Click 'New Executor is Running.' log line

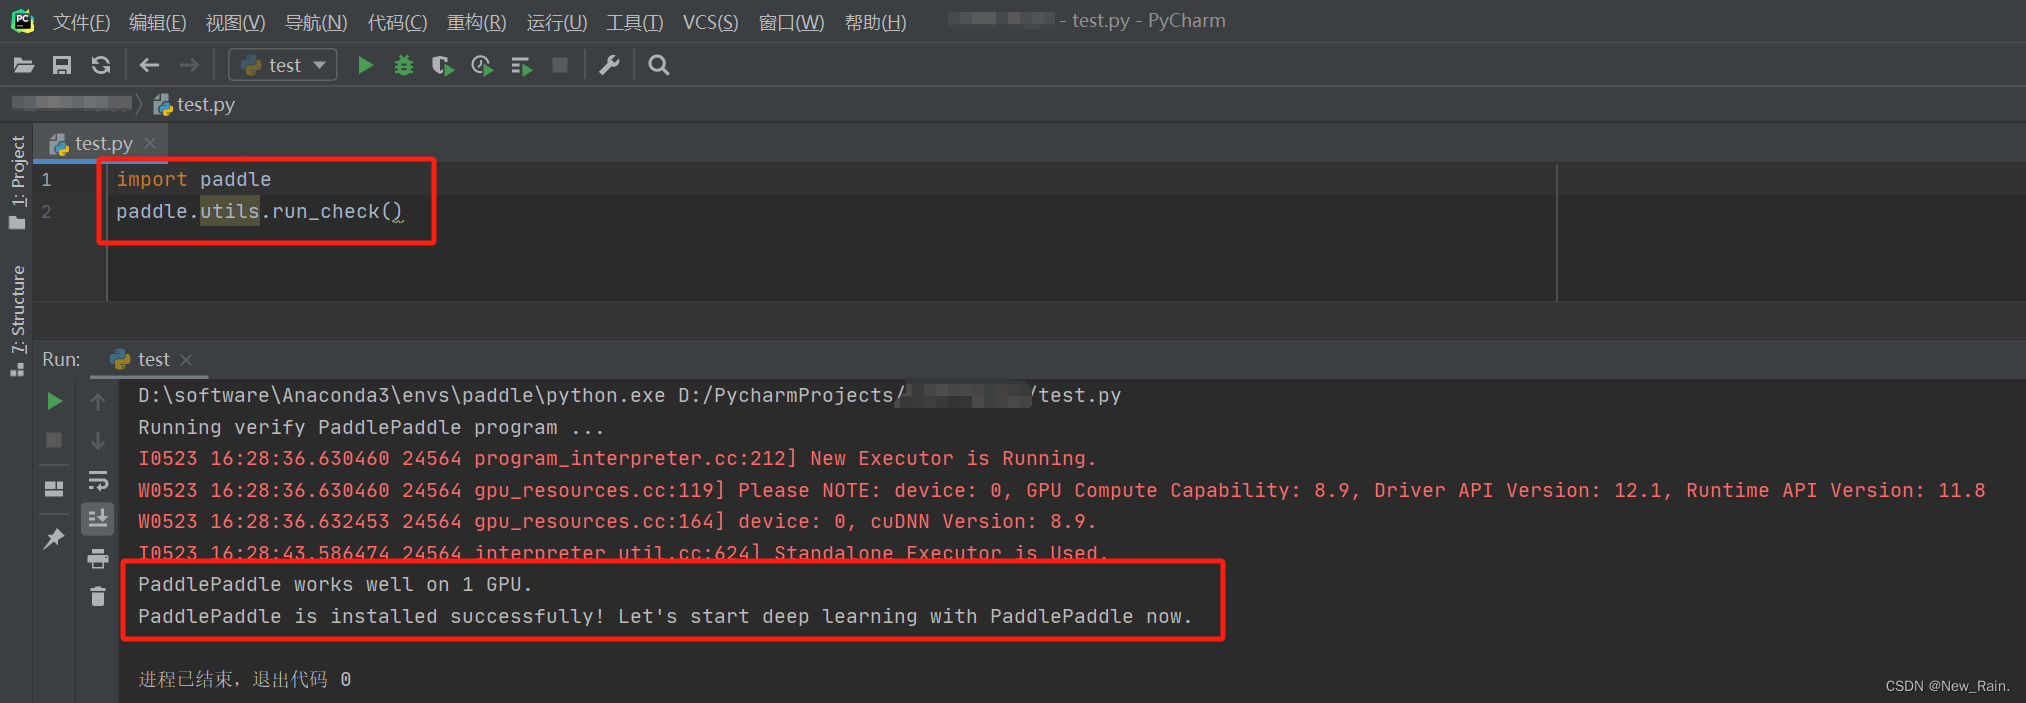click(617, 459)
